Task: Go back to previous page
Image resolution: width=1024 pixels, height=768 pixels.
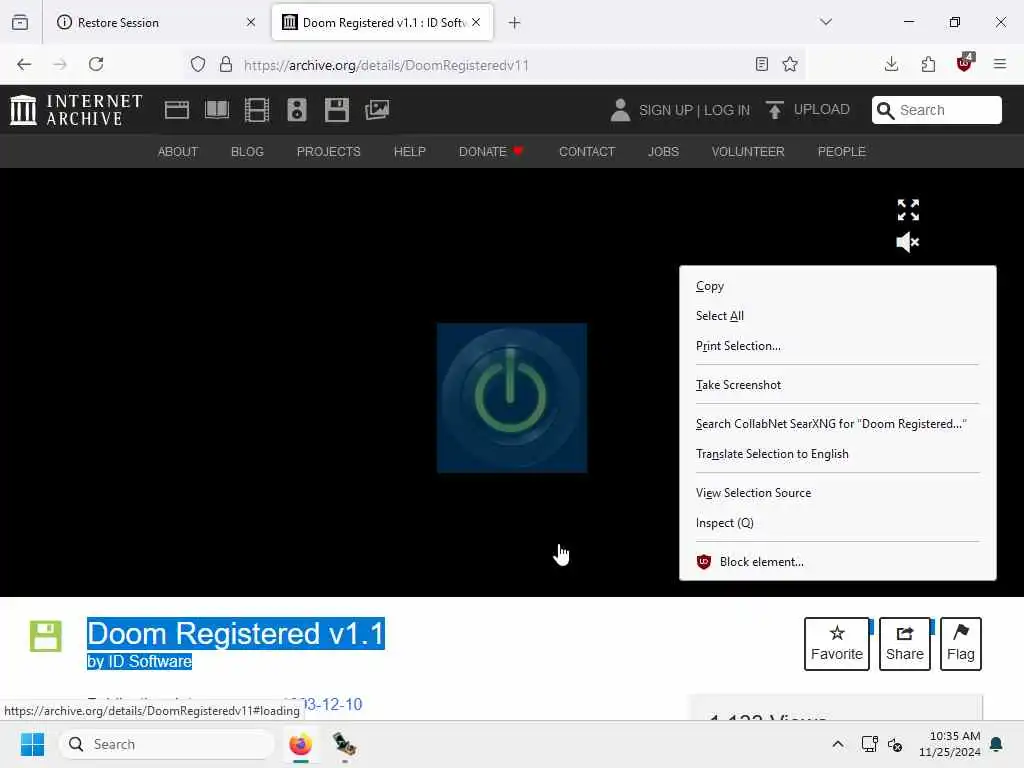Action: click(24, 64)
